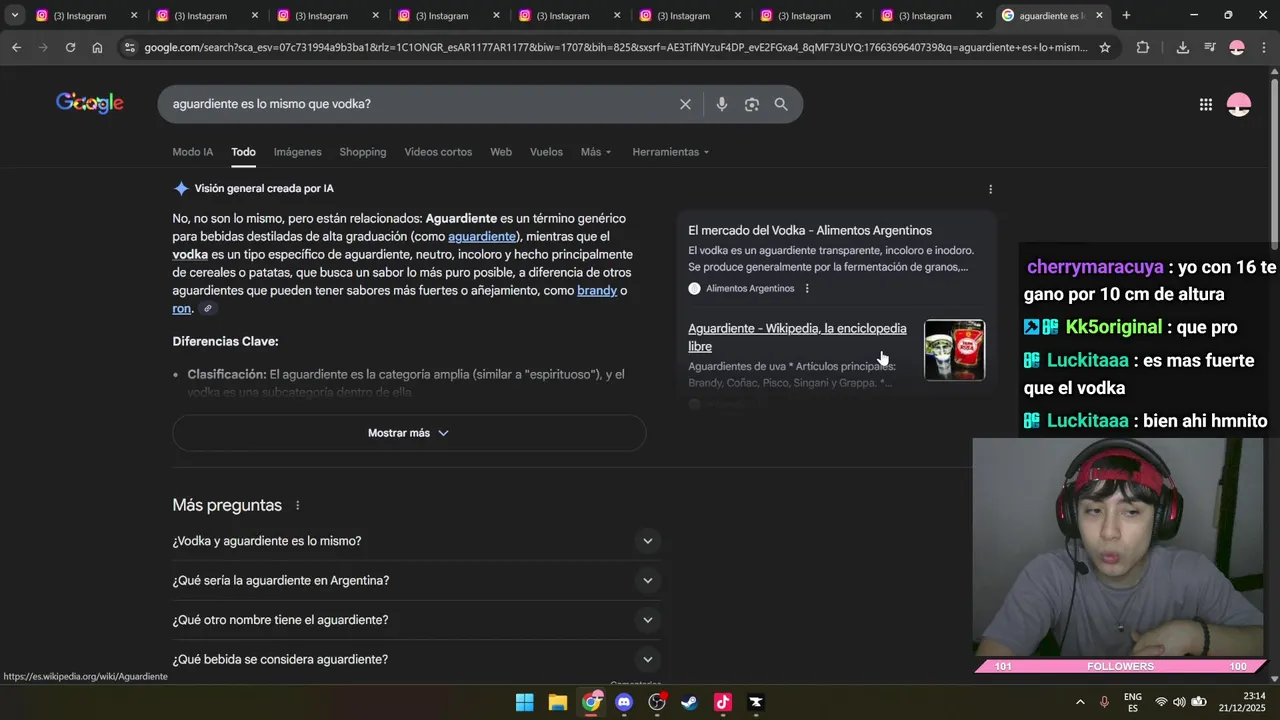This screenshot has width=1280, height=720.
Task: Select the Imágenes search tab
Action: (x=298, y=152)
